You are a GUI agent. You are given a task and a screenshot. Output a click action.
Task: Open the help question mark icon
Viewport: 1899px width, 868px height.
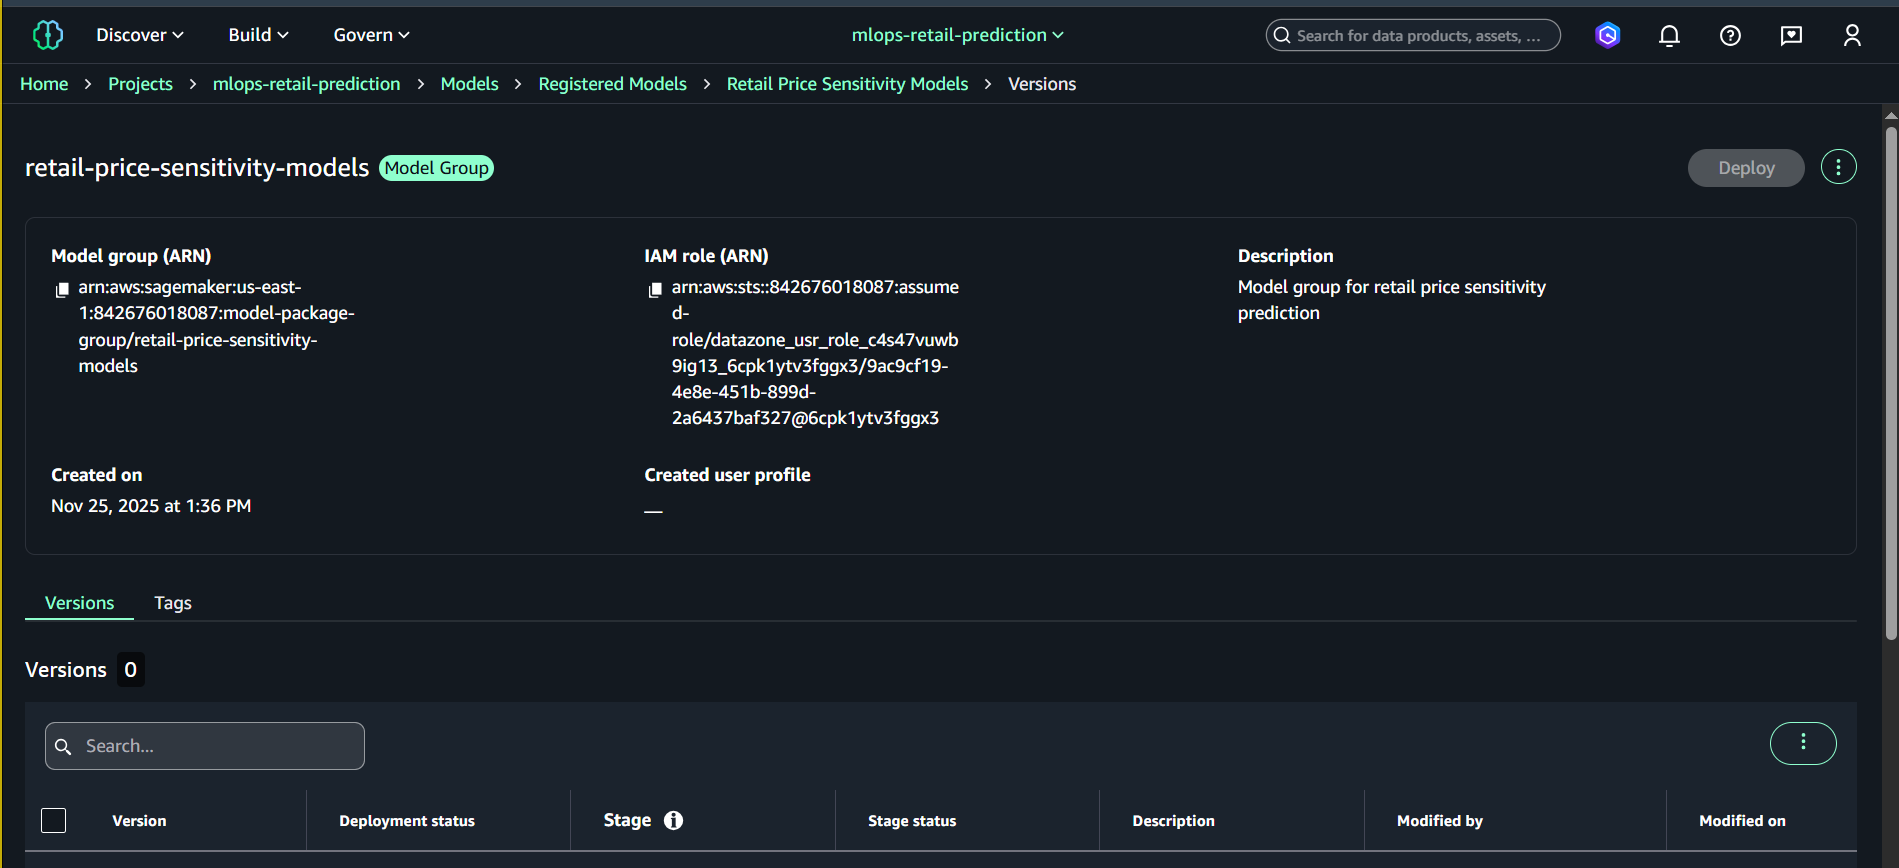[1730, 35]
